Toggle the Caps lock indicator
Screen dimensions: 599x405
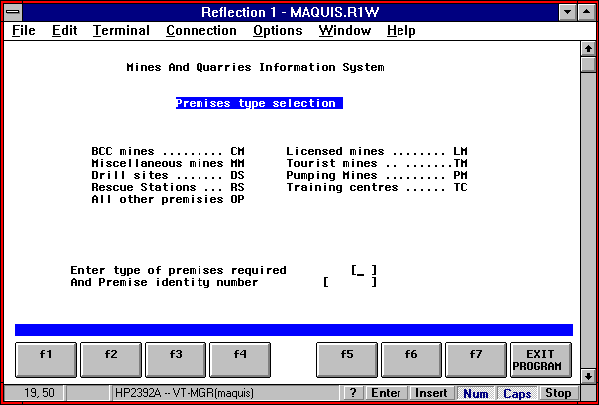[517, 393]
